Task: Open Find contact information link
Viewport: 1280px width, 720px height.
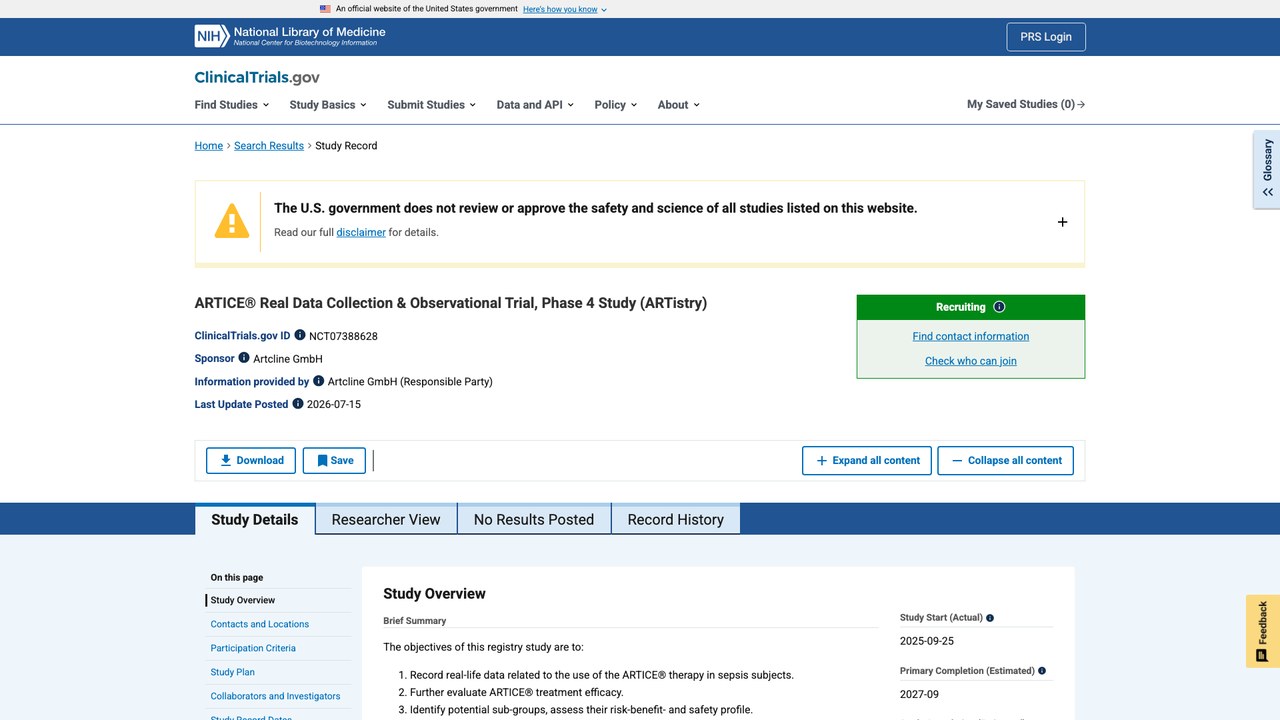Action: pos(971,336)
